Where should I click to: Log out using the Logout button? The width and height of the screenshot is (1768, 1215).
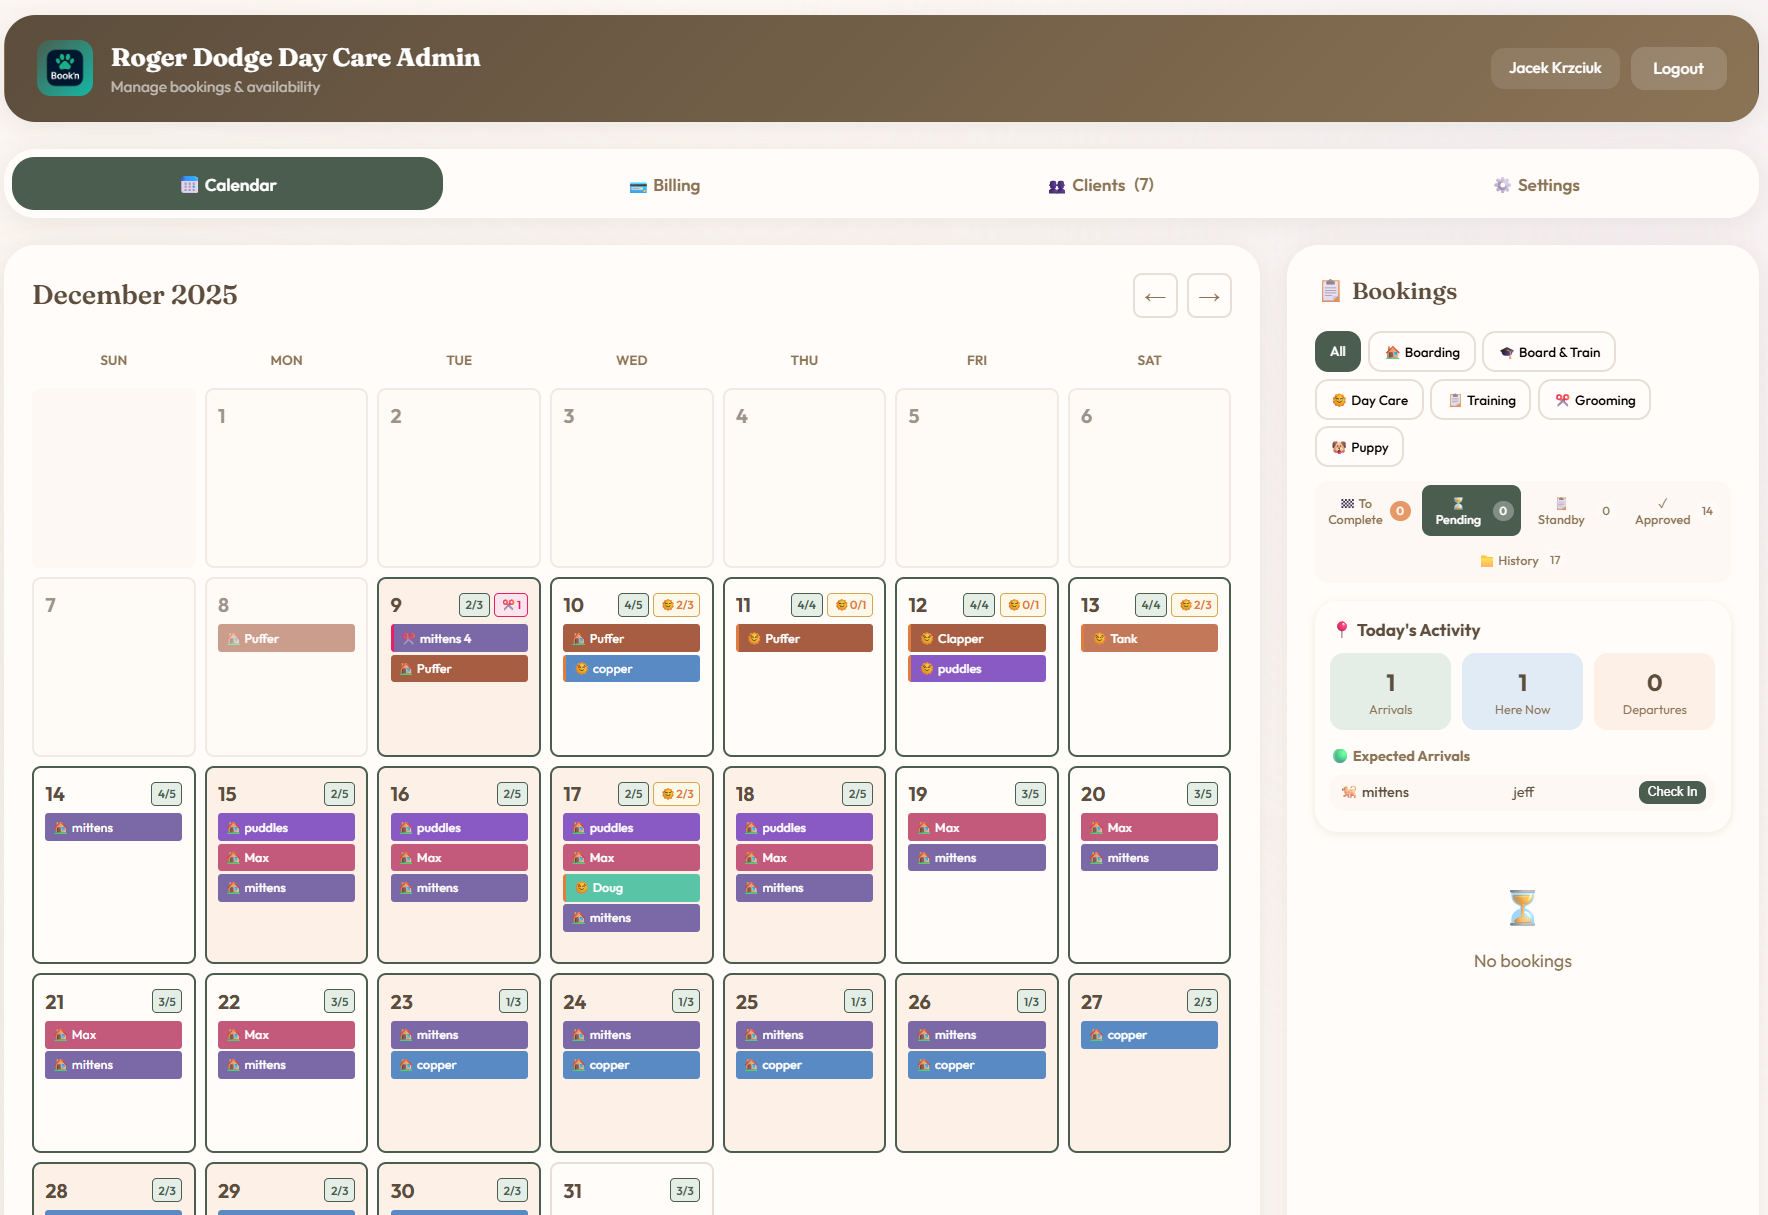(x=1677, y=68)
